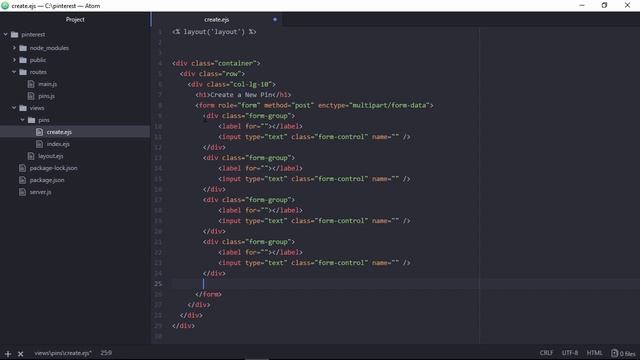
Task: Click the package-lock.json file icon
Action: point(22,168)
